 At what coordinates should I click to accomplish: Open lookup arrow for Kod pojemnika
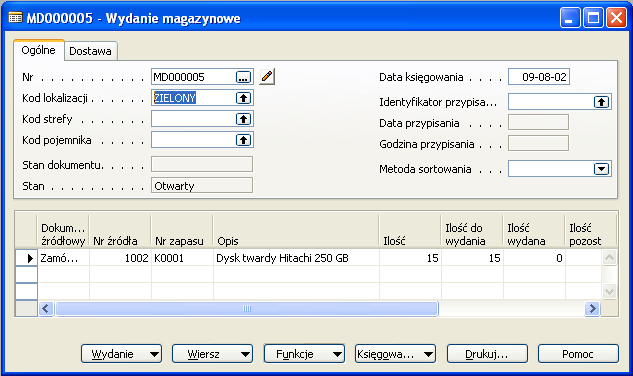pyautogui.click(x=243, y=140)
